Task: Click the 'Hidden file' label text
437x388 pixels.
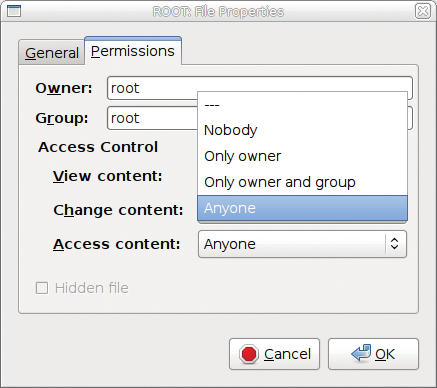Action: [92, 288]
